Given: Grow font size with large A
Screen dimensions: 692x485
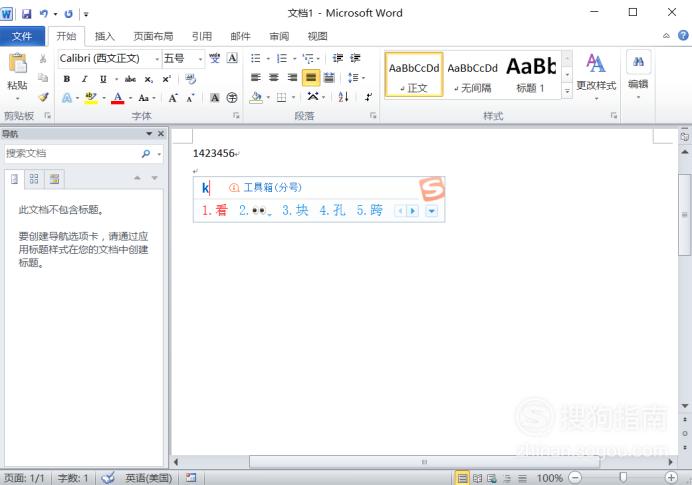Looking at the screenshot, I should pos(173,98).
